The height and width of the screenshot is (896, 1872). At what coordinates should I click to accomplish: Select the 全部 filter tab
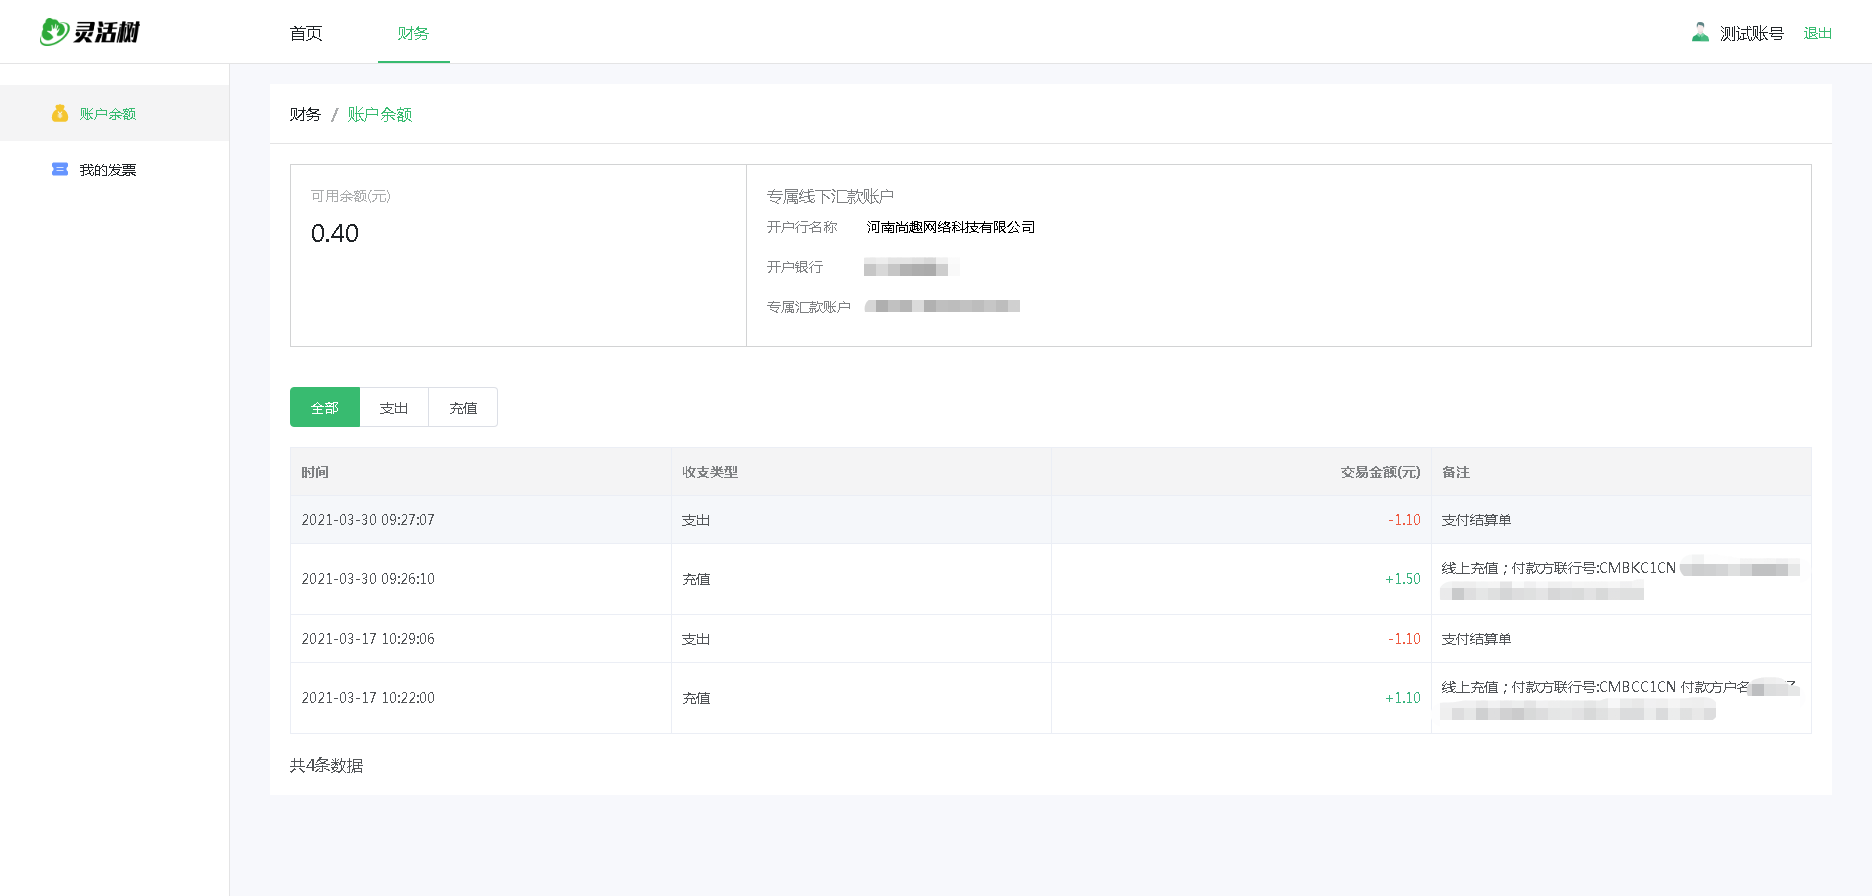325,407
